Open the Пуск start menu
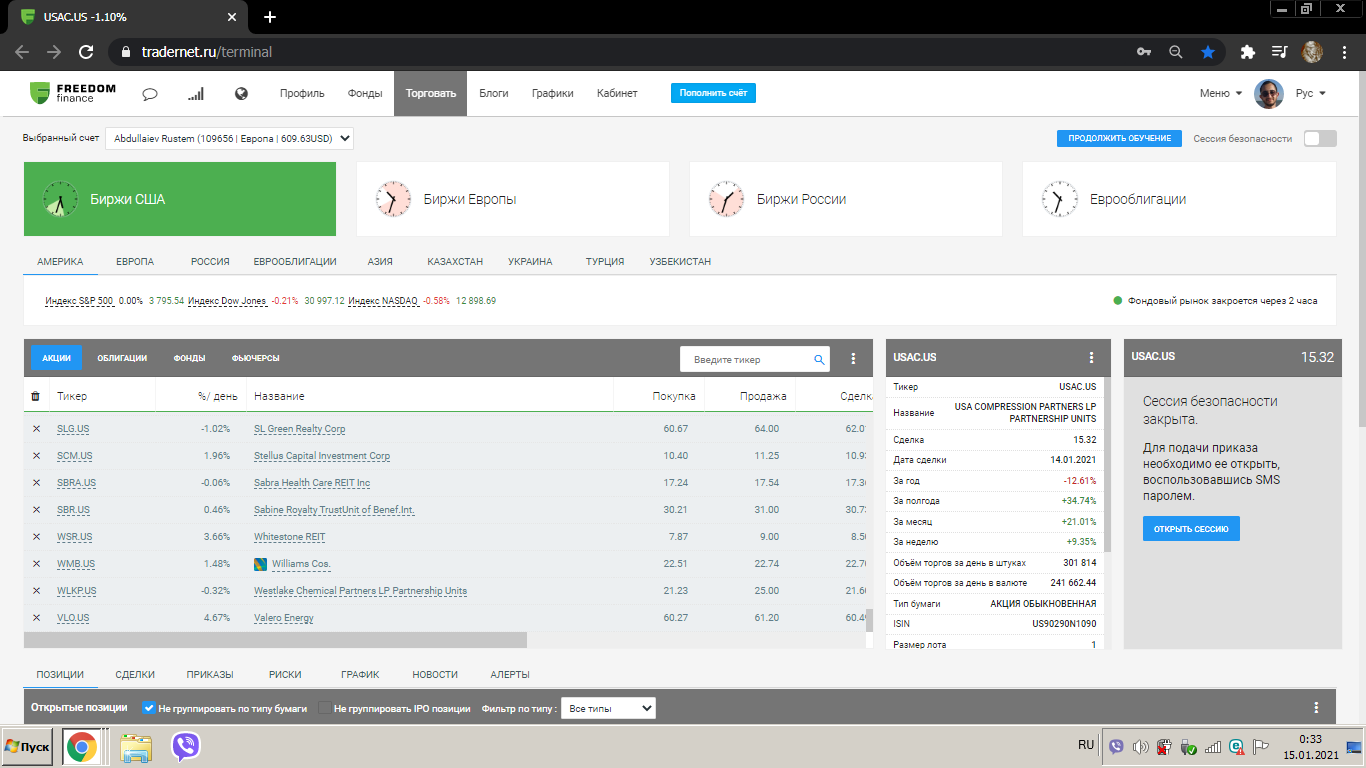This screenshot has width=1366, height=768. point(28,747)
